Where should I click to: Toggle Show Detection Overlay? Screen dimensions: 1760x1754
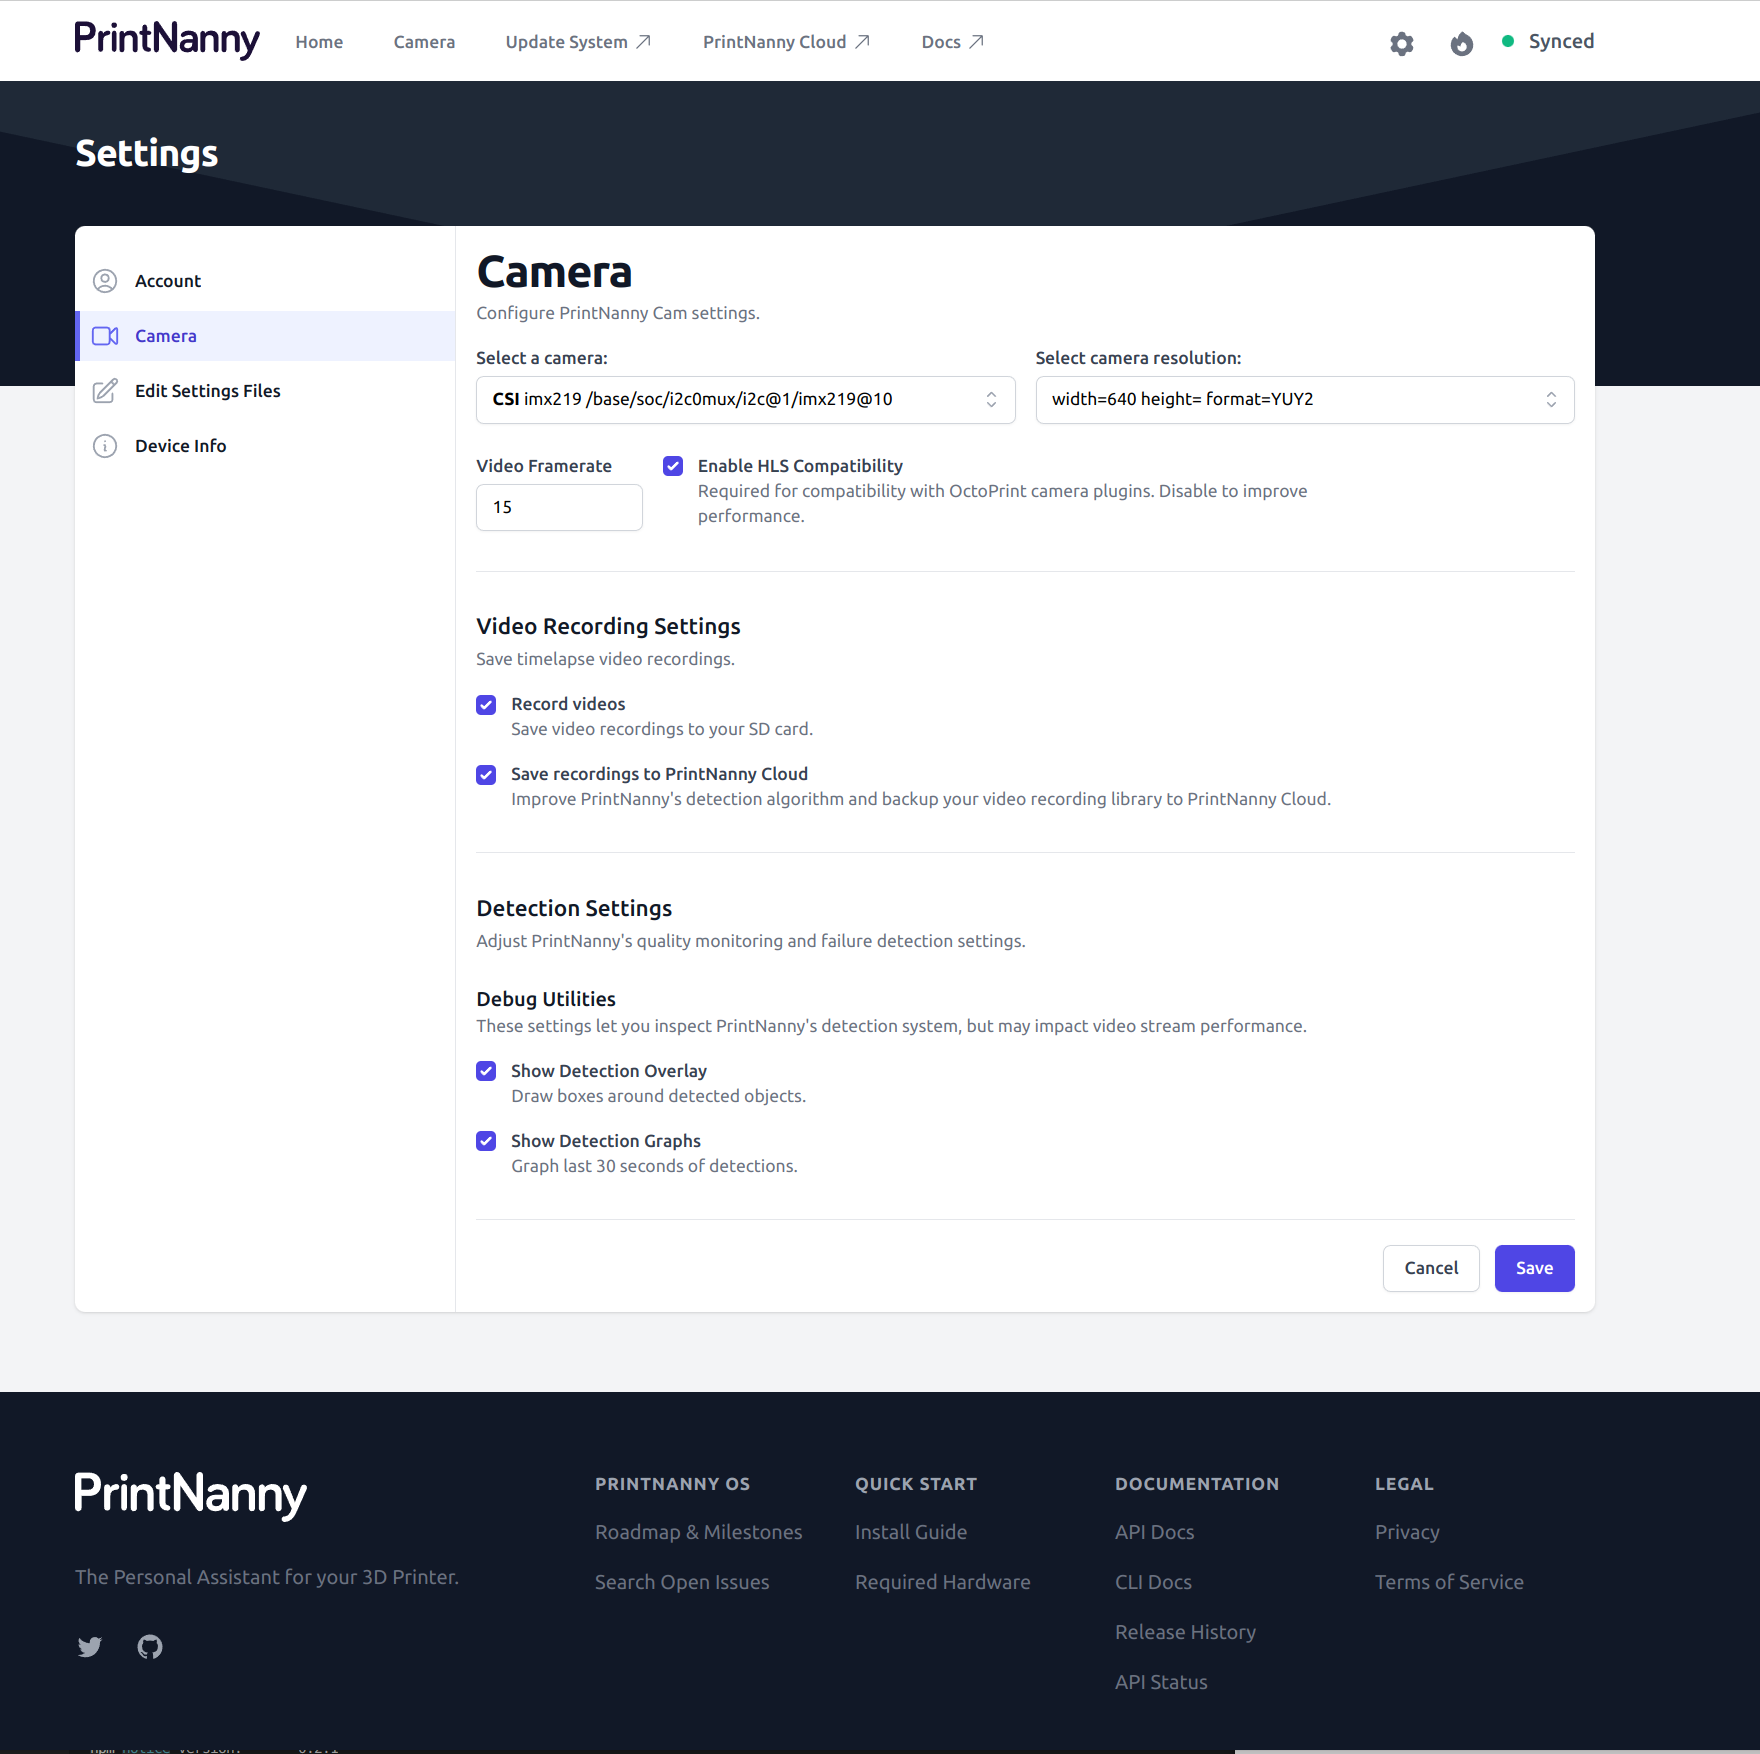coord(486,1071)
